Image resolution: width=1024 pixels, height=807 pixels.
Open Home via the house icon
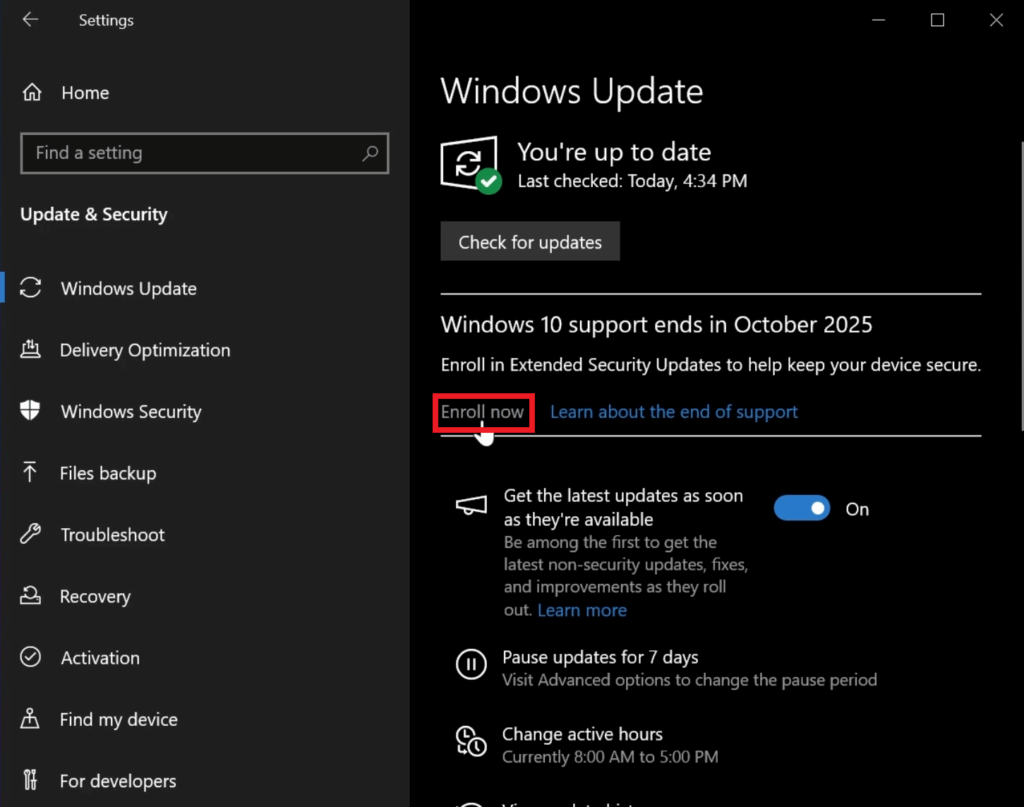coord(32,93)
